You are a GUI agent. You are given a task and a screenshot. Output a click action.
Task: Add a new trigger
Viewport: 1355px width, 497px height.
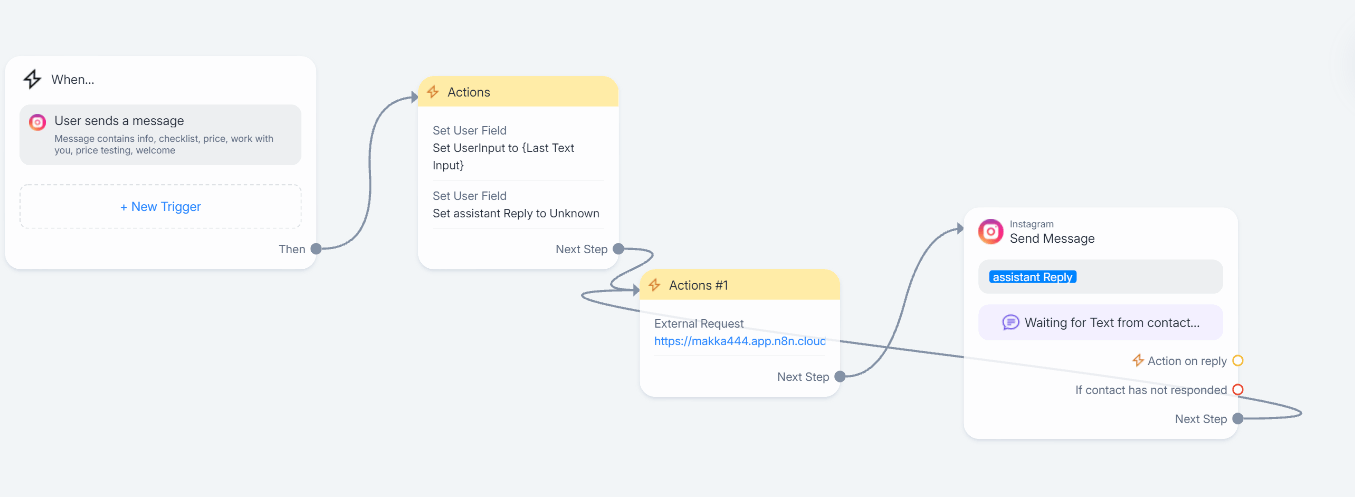[160, 207]
